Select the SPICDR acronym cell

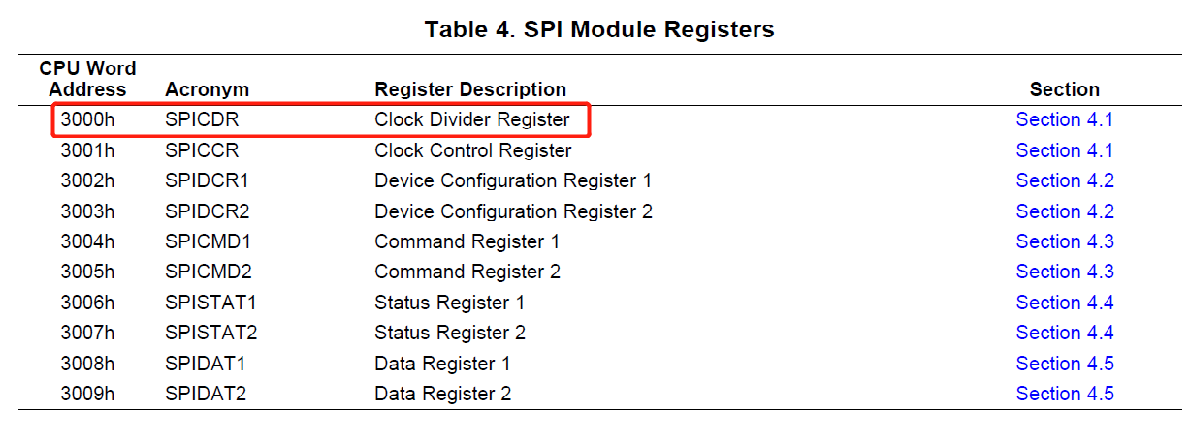(202, 120)
